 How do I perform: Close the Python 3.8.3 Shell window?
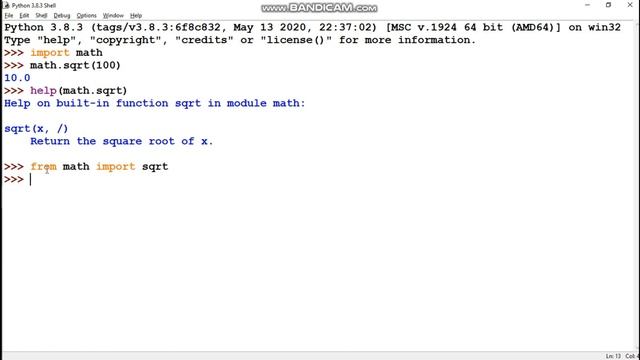coord(630,5)
